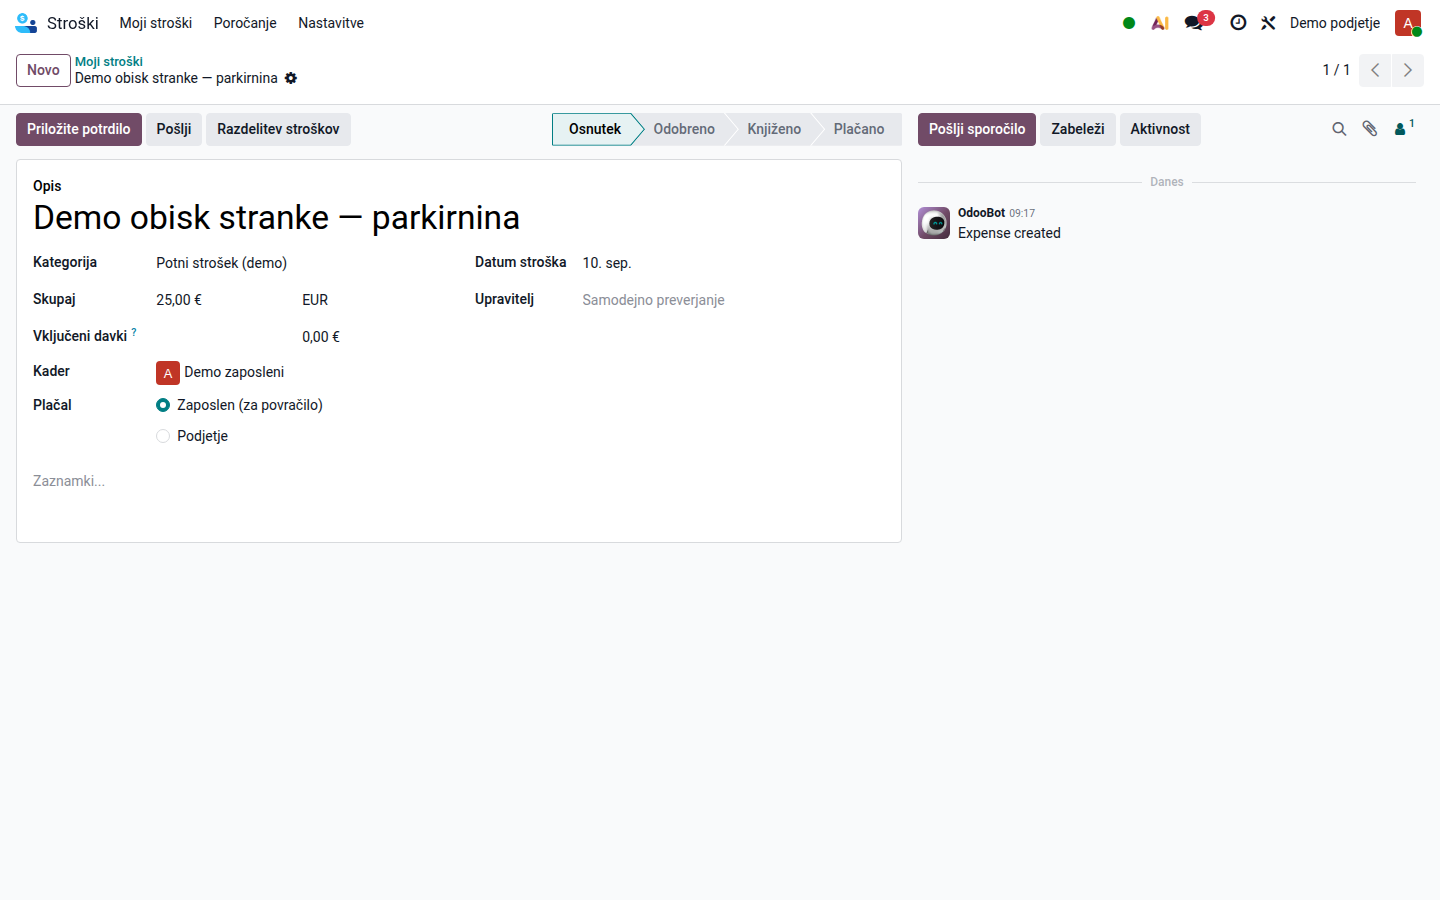Open the Poročanje menu
The image size is (1440, 900).
pos(245,23)
